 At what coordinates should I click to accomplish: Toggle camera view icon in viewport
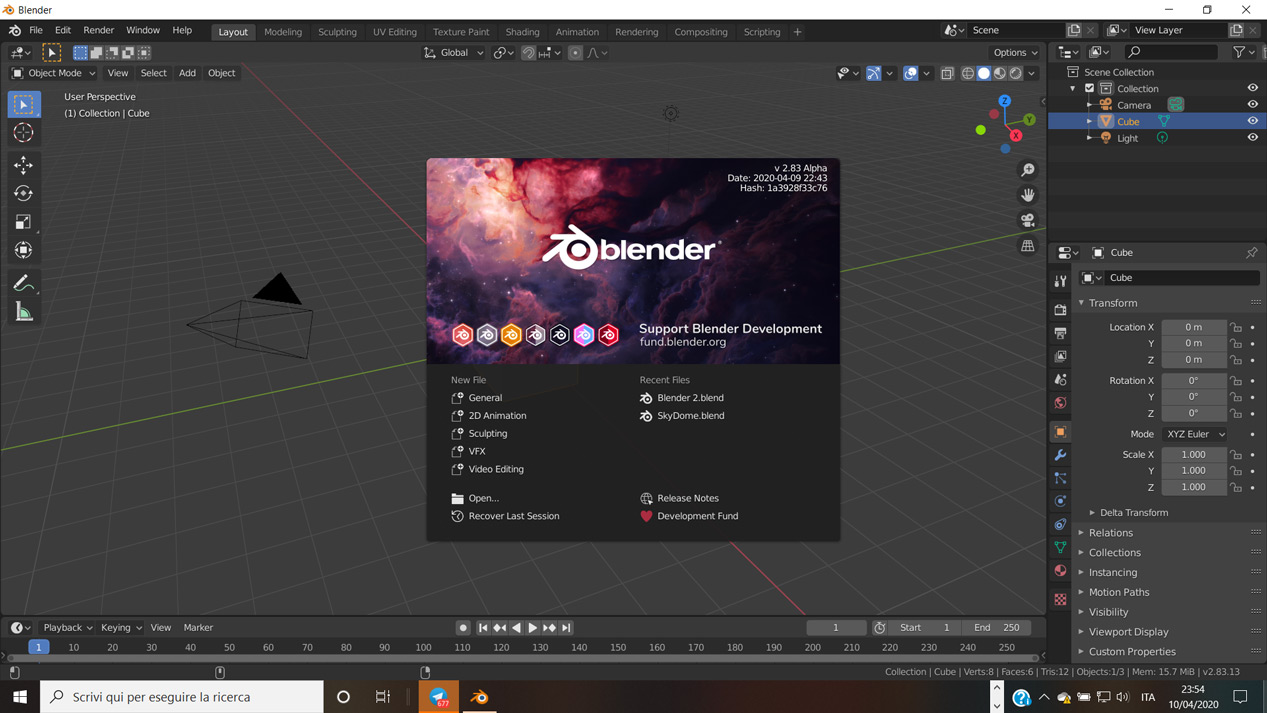1028,220
